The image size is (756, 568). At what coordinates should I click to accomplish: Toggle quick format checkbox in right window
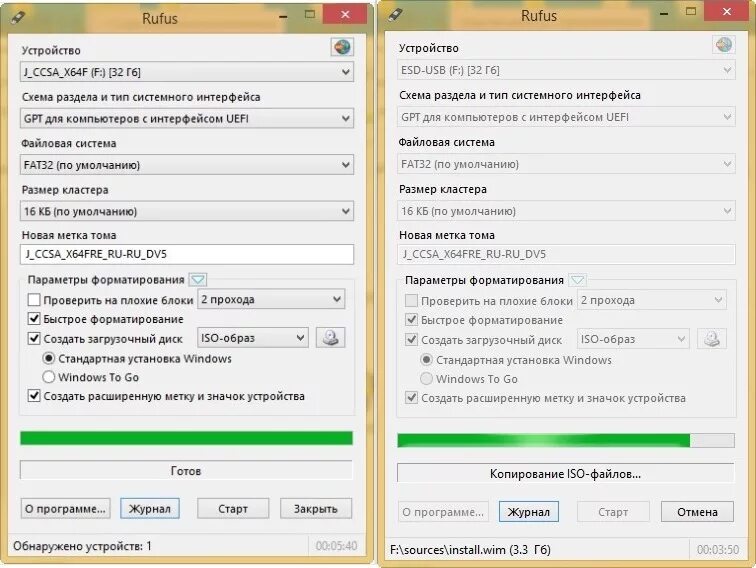tap(411, 320)
